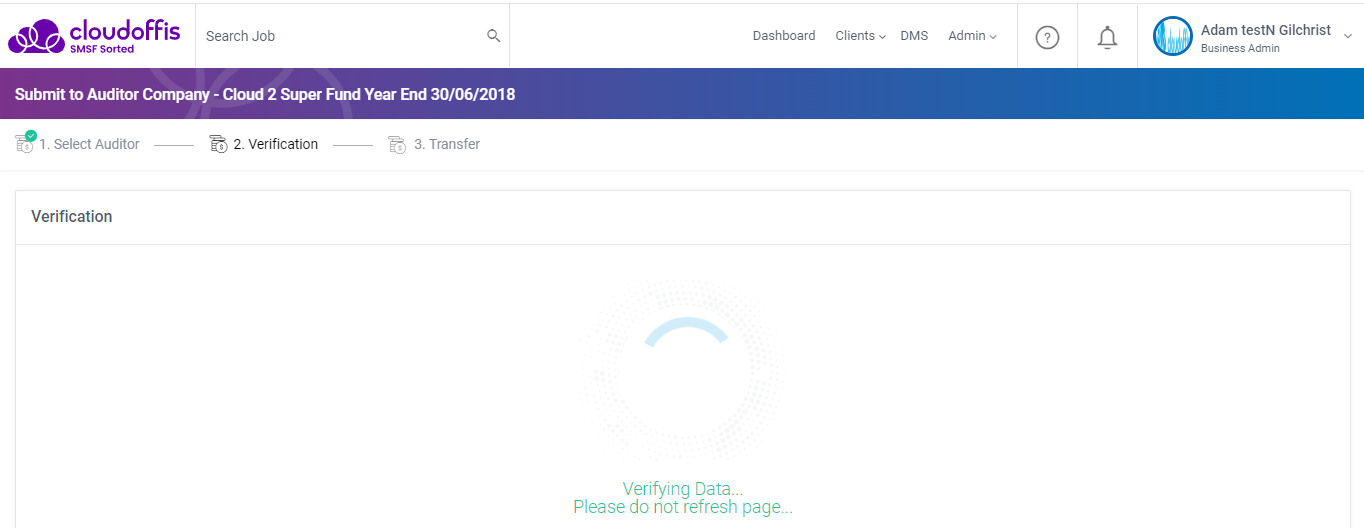Open the user account chevron dropdown
The image size is (1364, 528).
pos(1347,37)
